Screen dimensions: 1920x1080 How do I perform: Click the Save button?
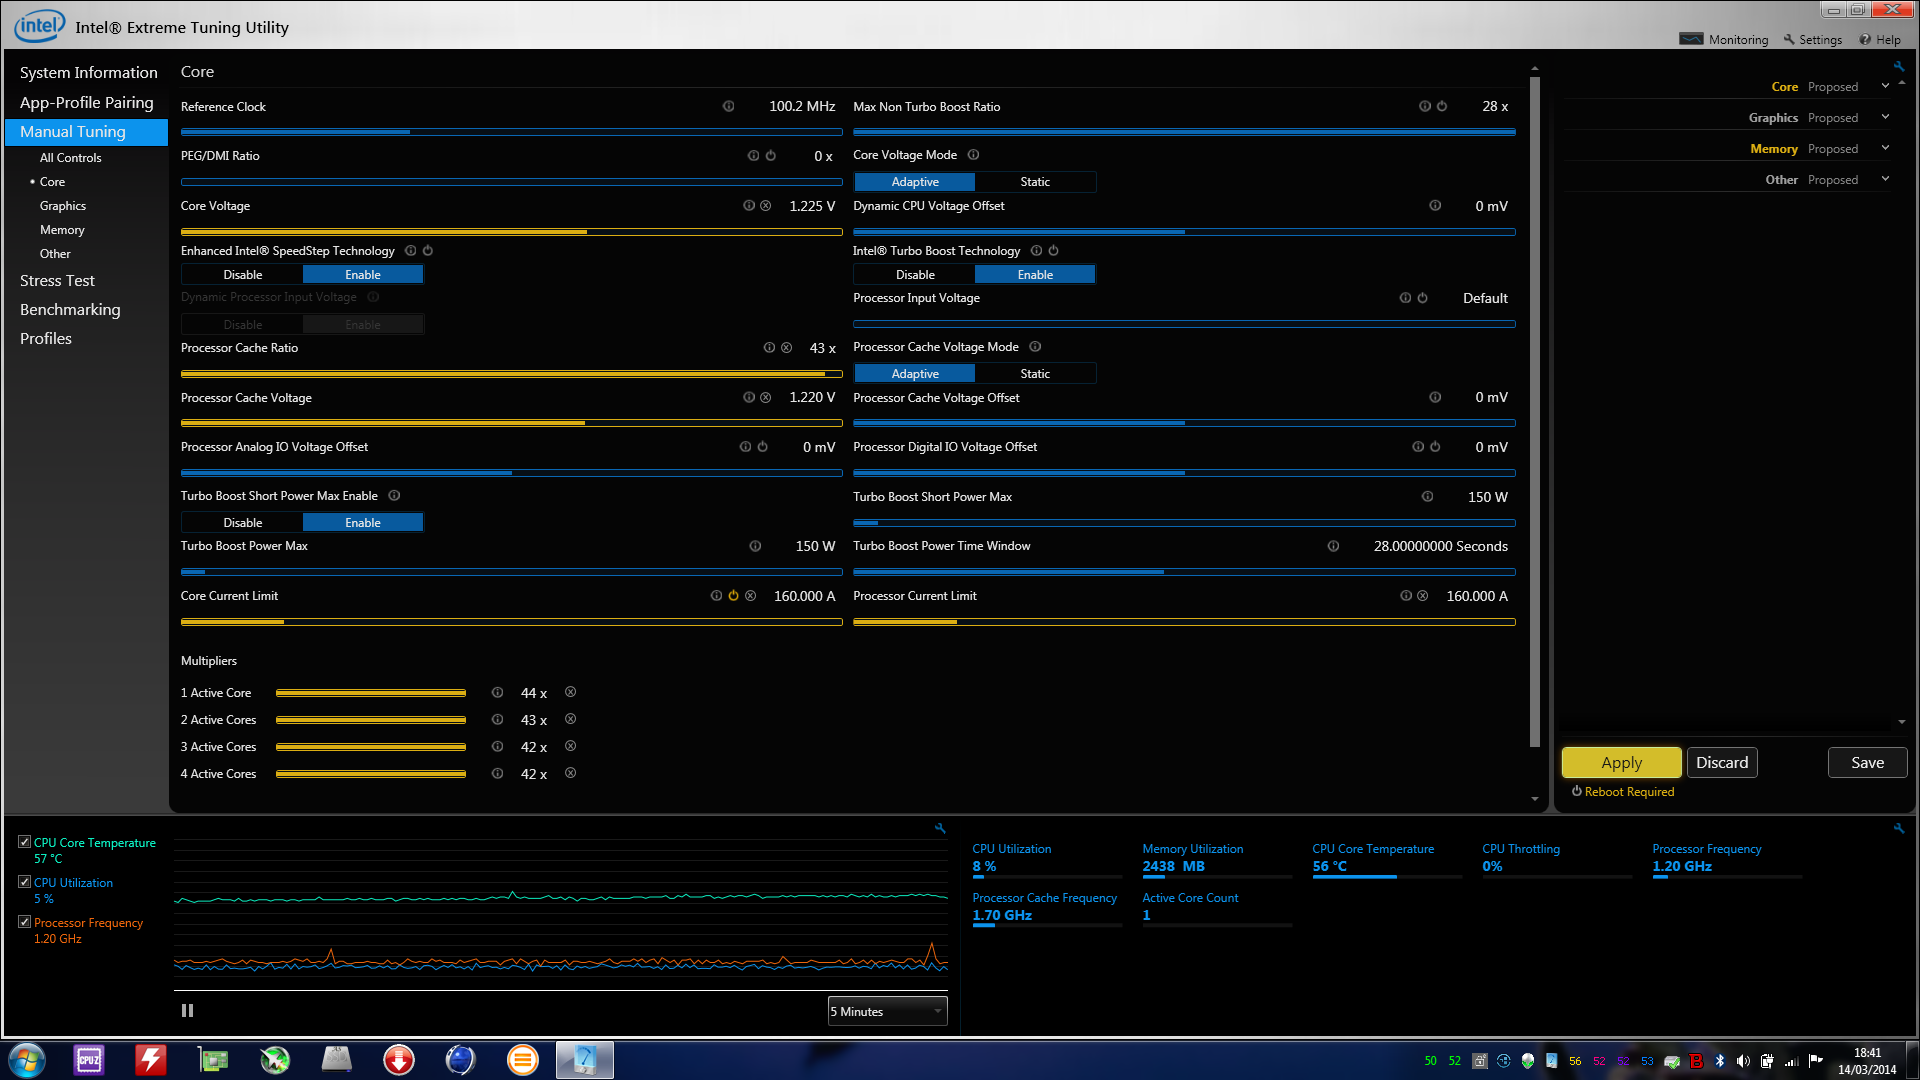tap(1867, 763)
